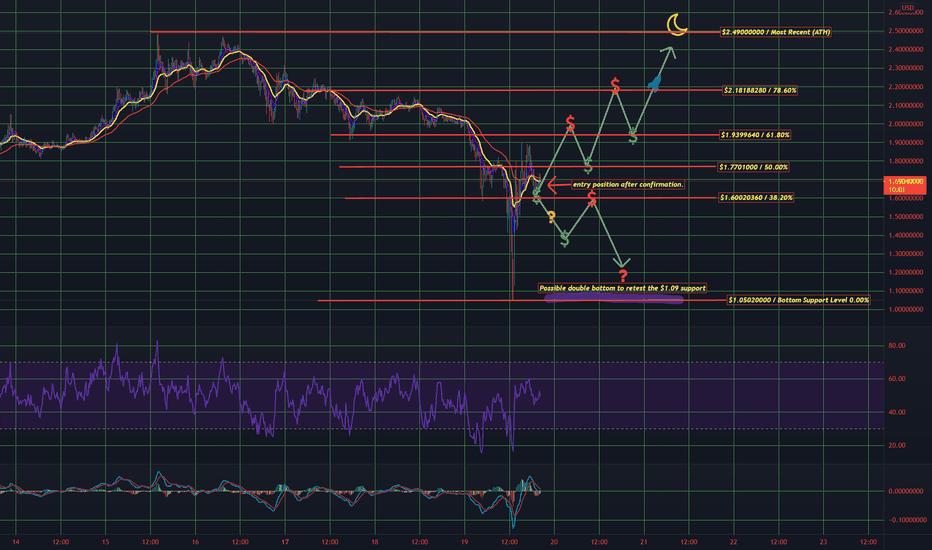Screen dimensions: 932x550
Task: Open the USD currency label on the price axis
Action: click(x=907, y=8)
